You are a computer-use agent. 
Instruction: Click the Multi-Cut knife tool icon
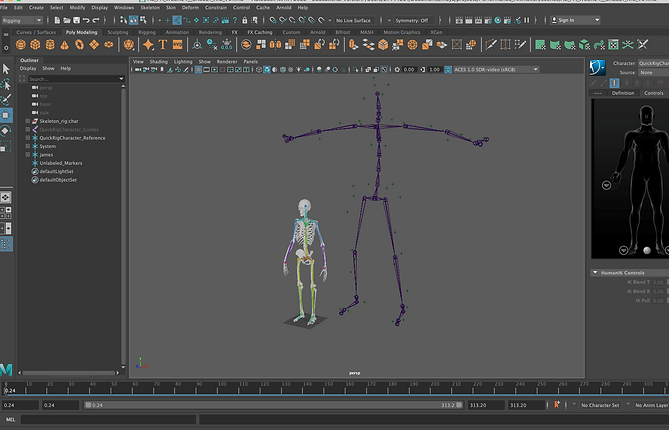pyautogui.click(x=491, y=44)
